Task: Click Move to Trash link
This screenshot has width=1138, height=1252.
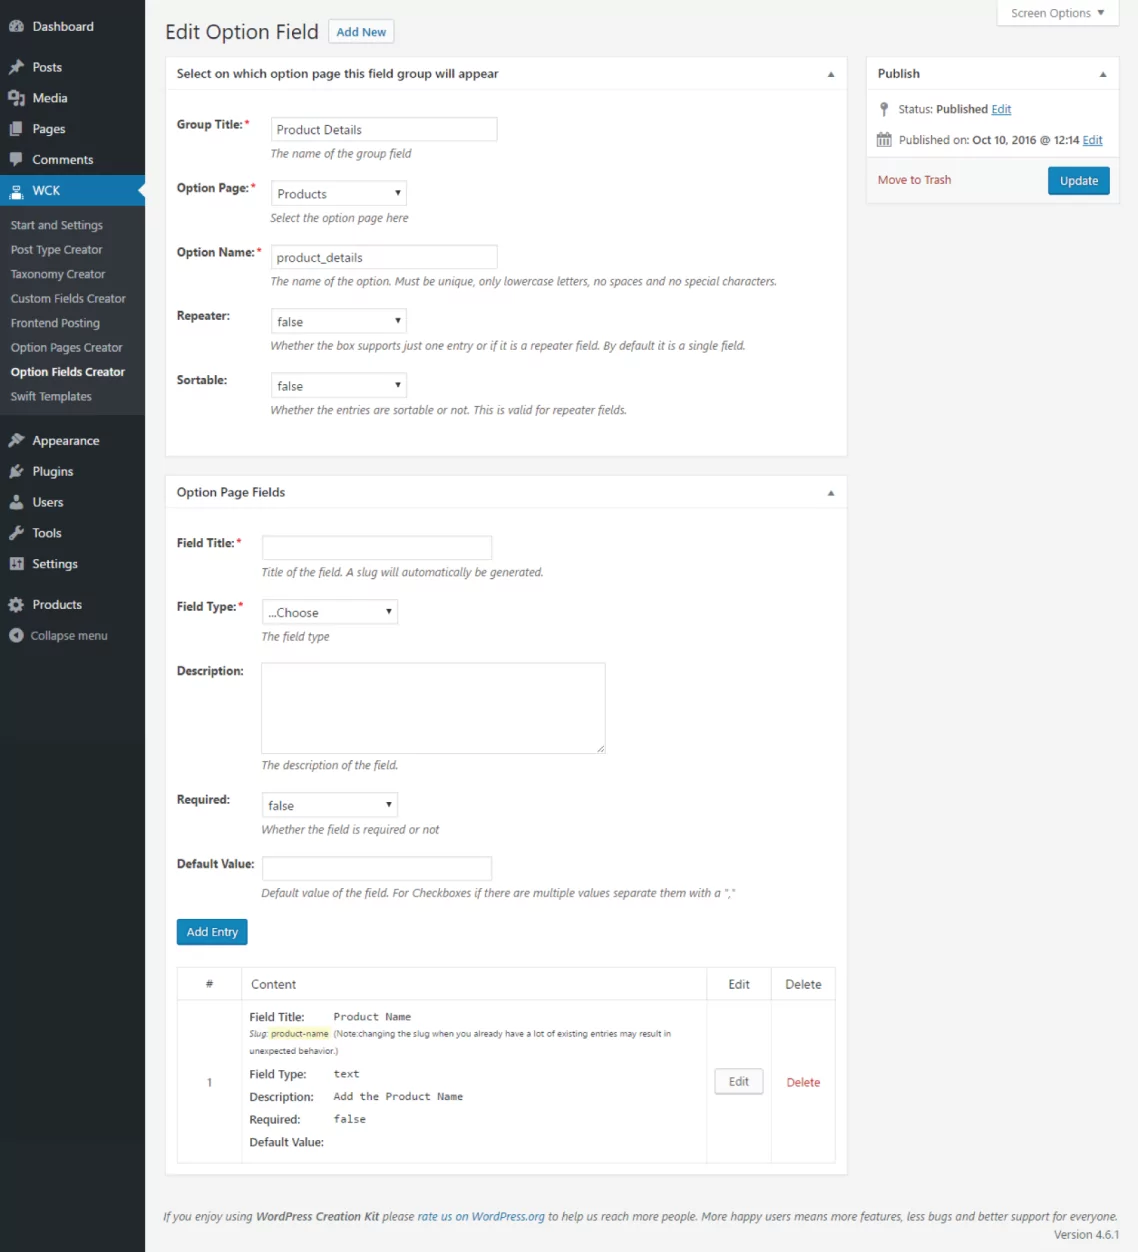Action: 914,180
